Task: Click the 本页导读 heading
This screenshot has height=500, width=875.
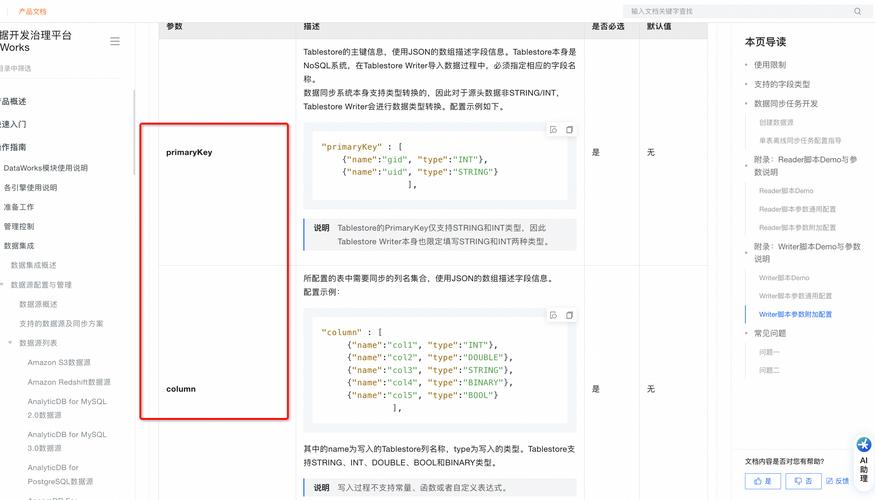Action: click(765, 42)
